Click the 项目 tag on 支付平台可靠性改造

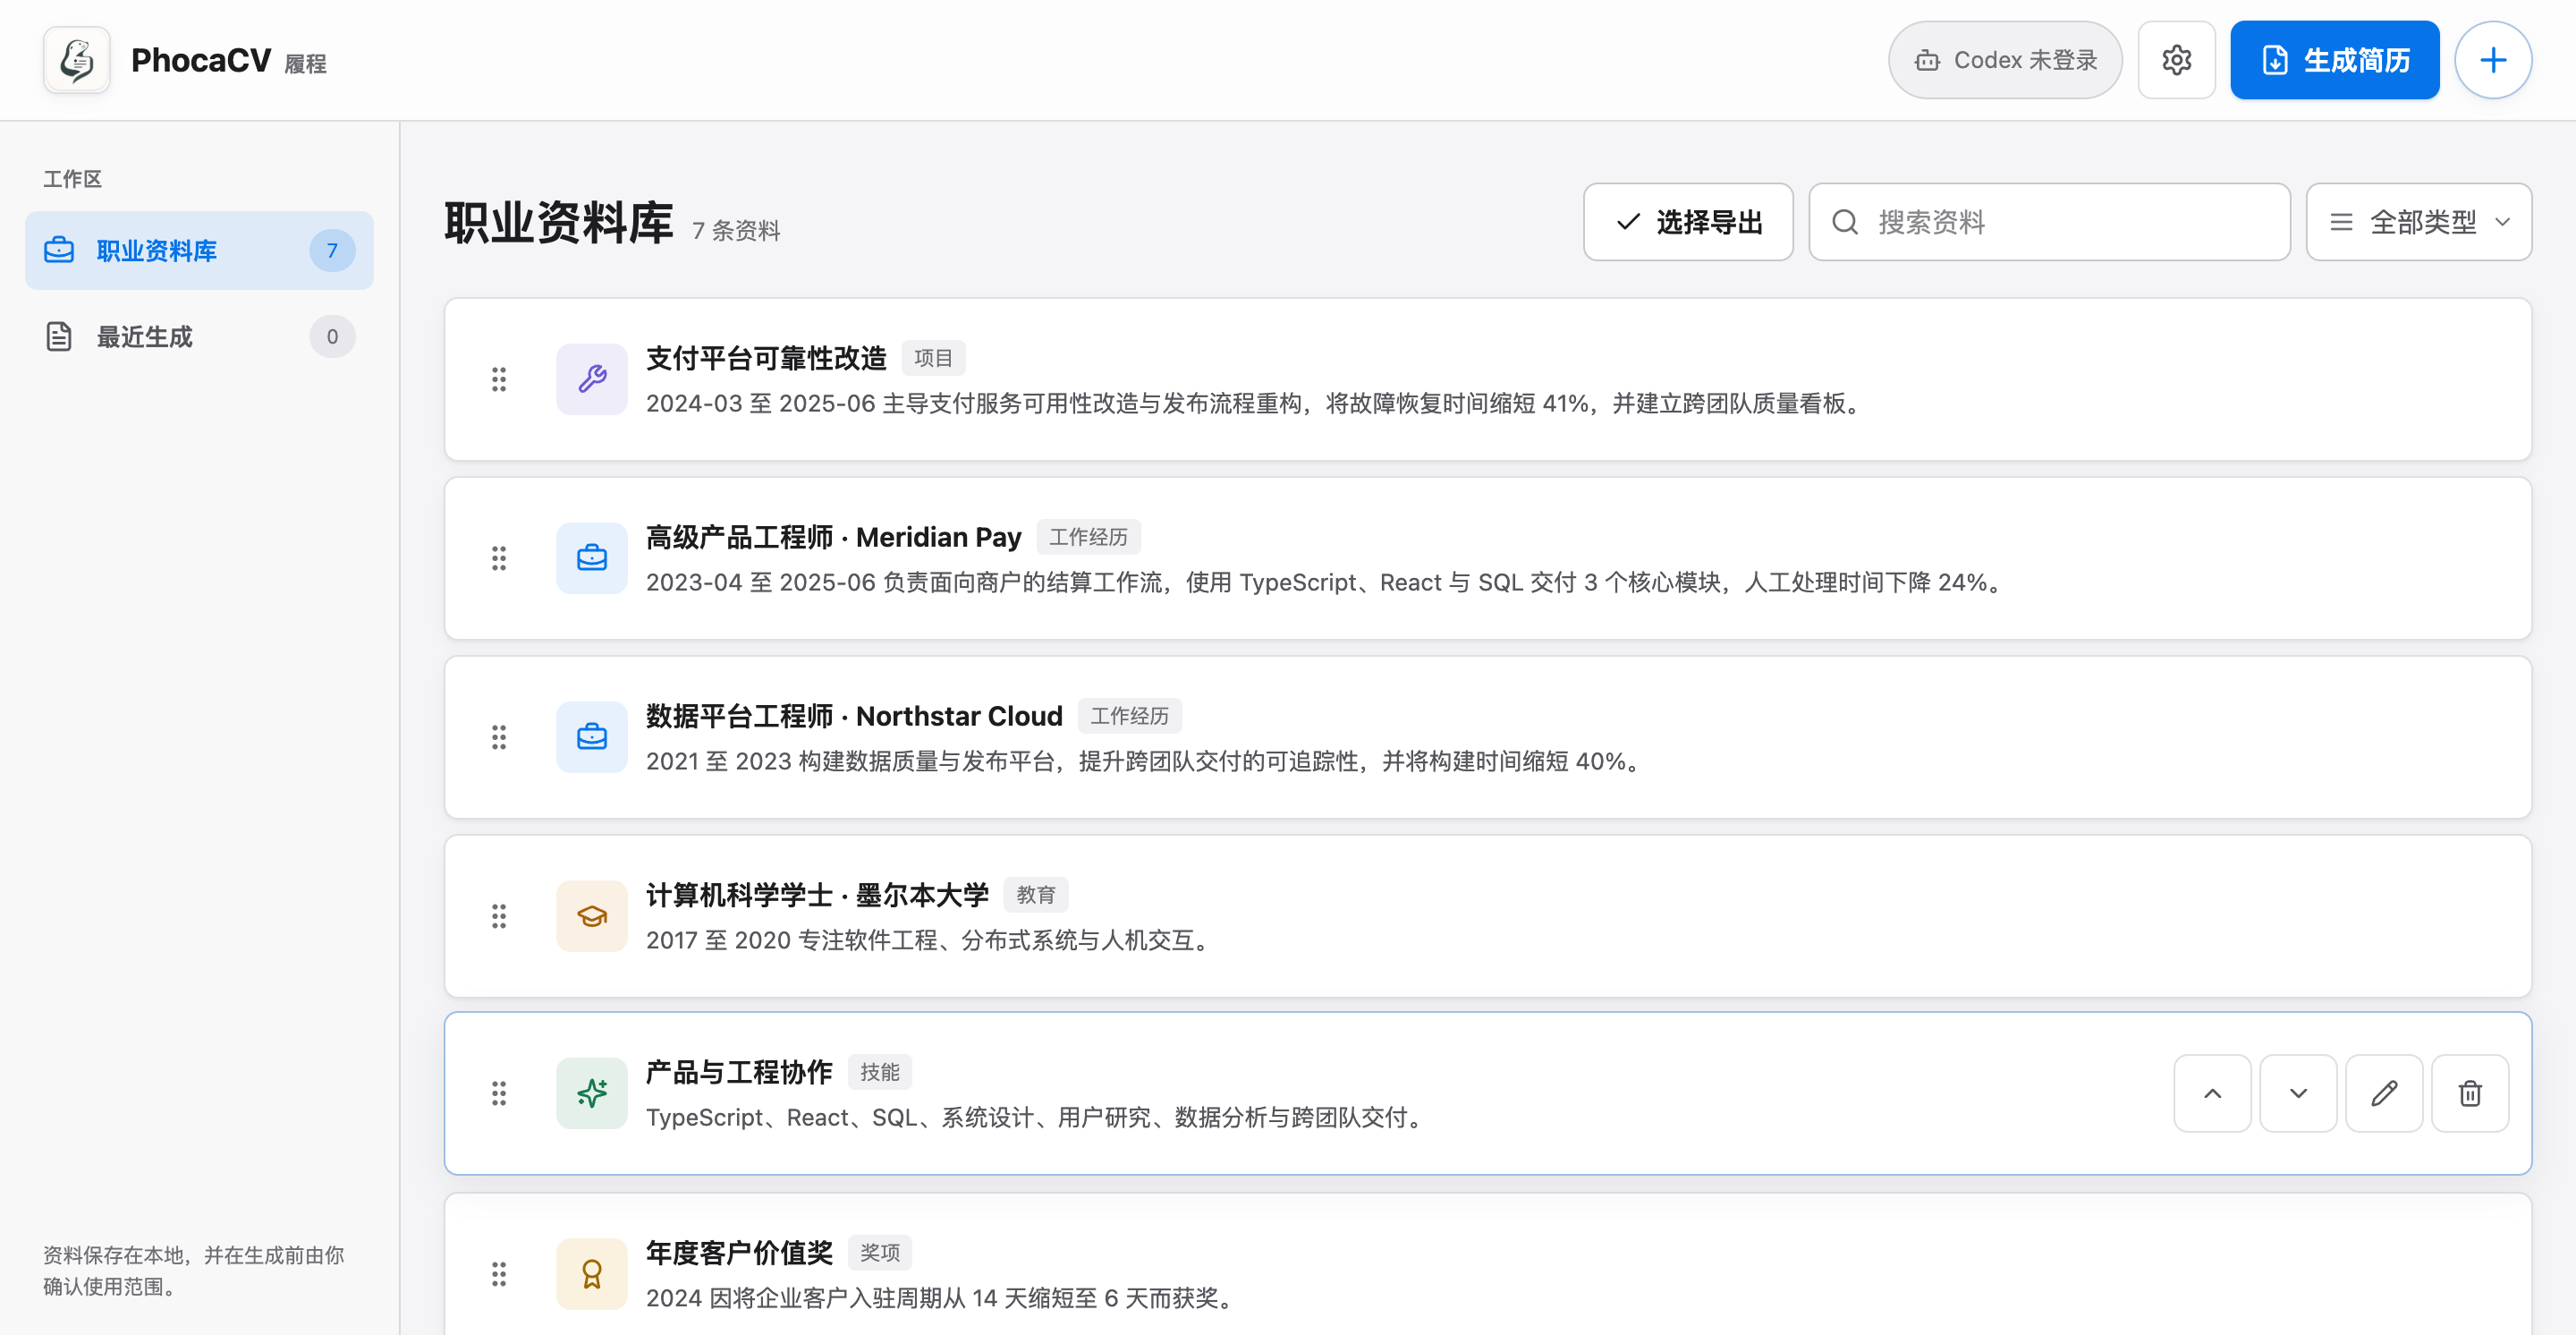click(x=933, y=358)
